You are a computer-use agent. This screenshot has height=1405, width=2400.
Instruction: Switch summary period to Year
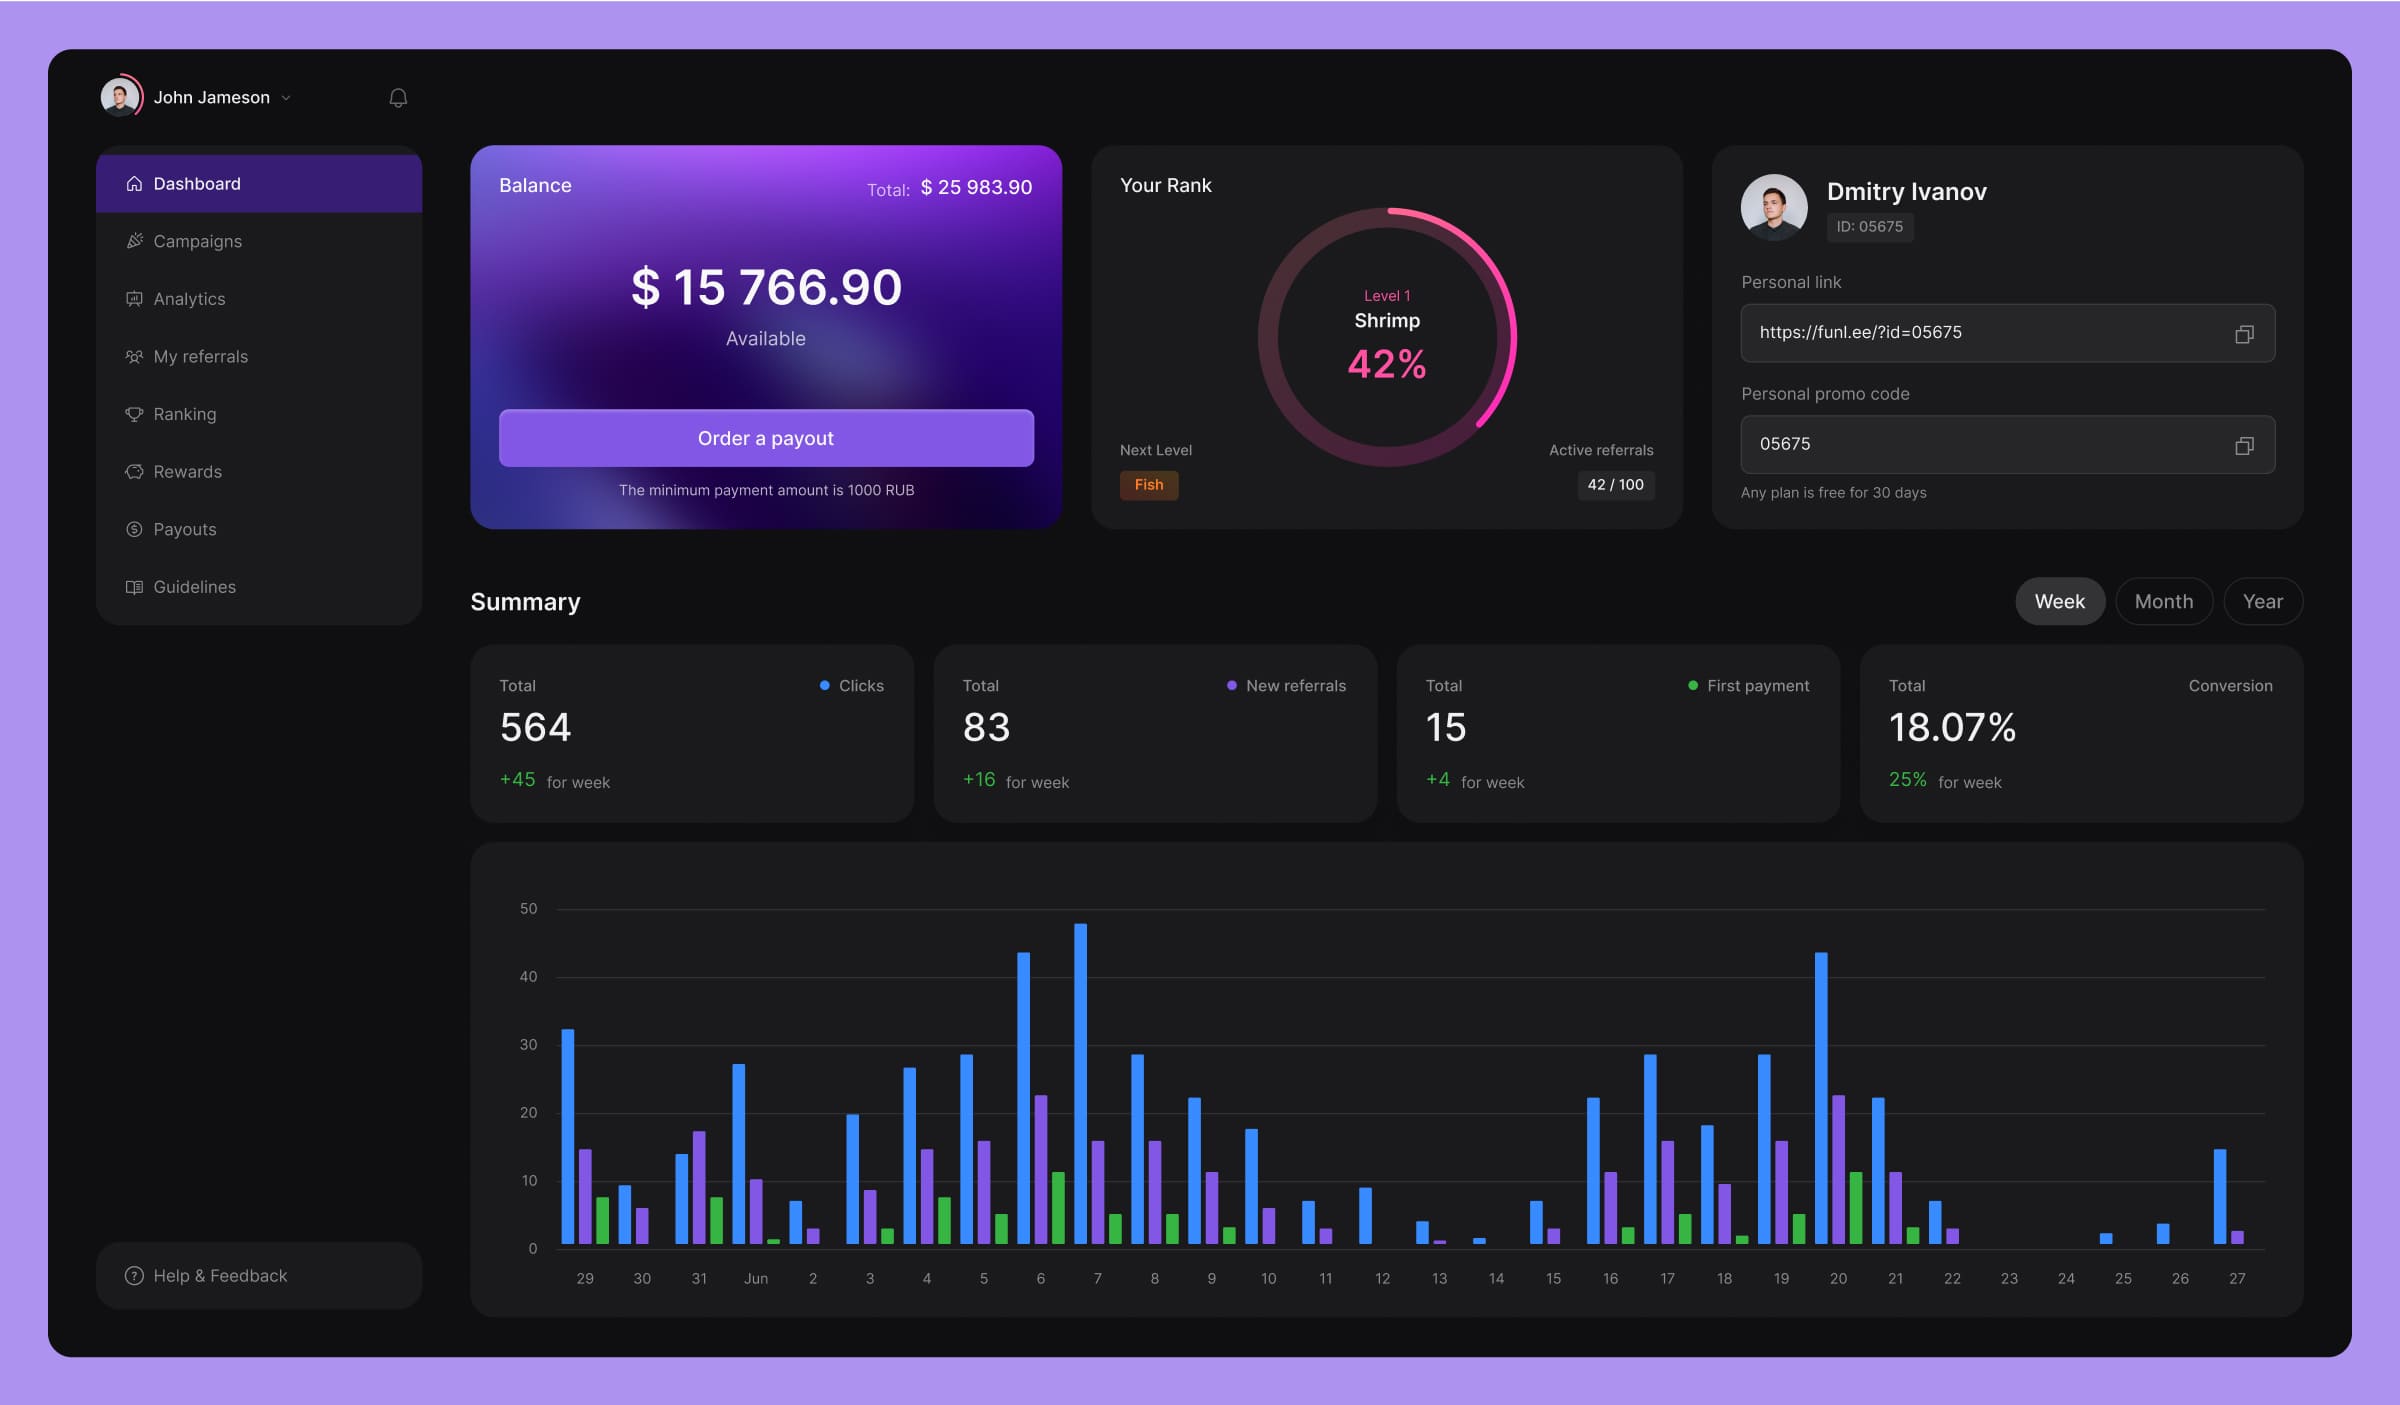coord(2262,602)
